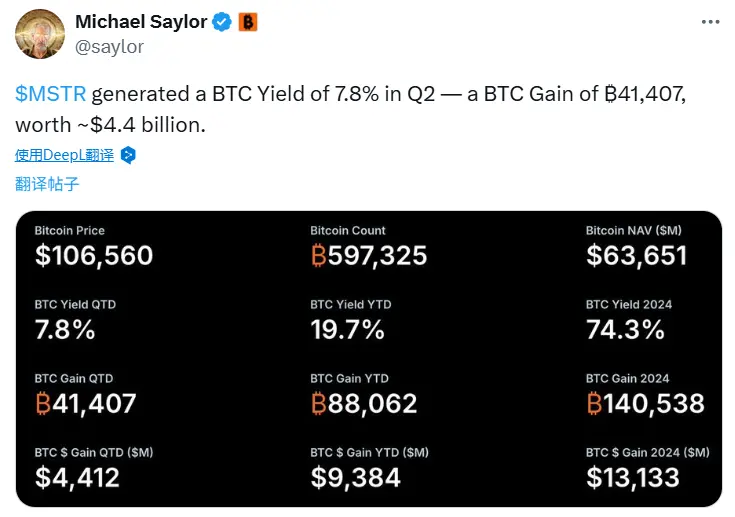
Task: Open the three-dot more options menu
Action: [x=708, y=21]
